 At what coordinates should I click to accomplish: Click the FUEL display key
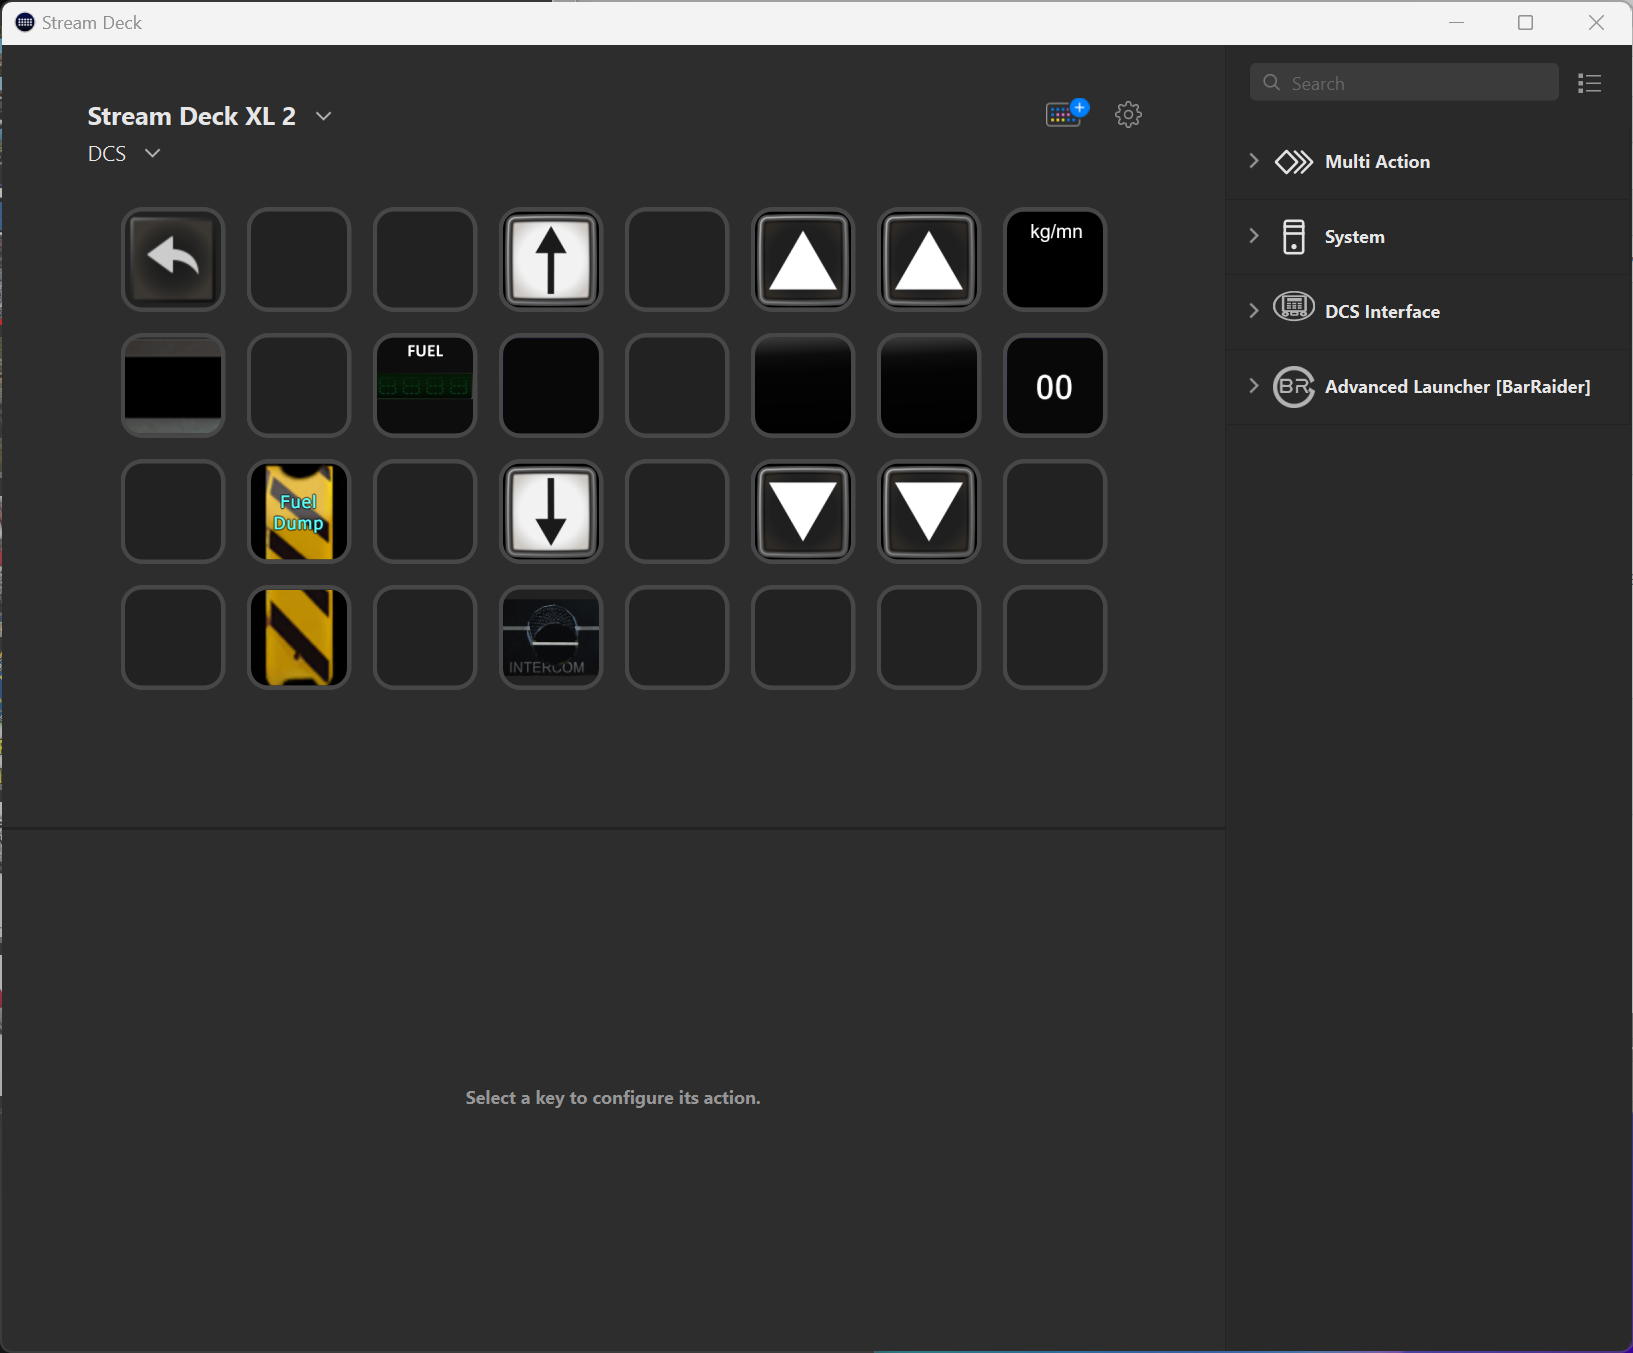425,385
